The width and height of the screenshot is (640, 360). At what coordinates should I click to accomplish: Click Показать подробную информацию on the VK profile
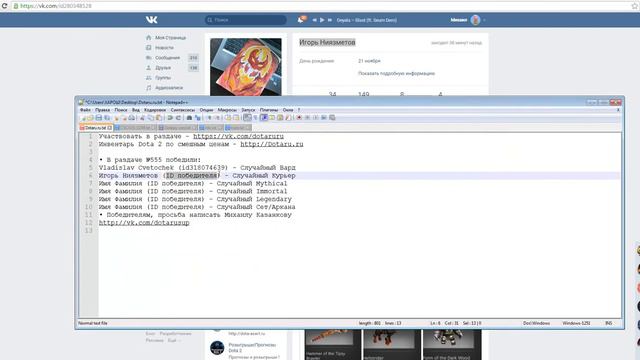coord(396,73)
